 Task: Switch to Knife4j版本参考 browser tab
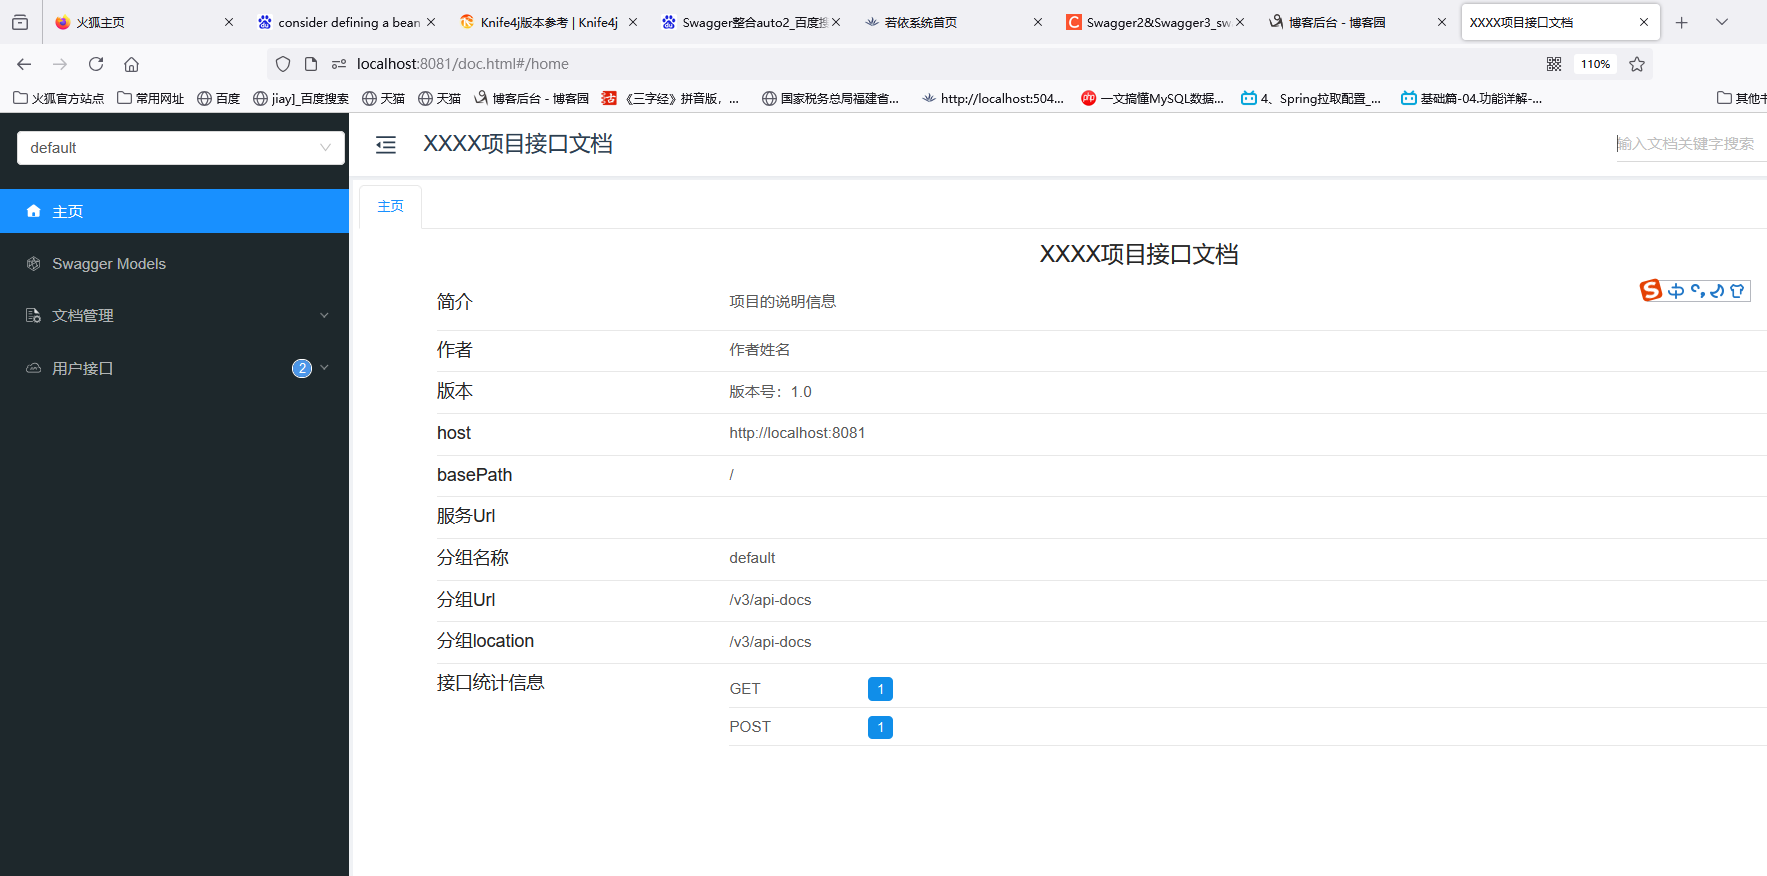click(x=548, y=22)
